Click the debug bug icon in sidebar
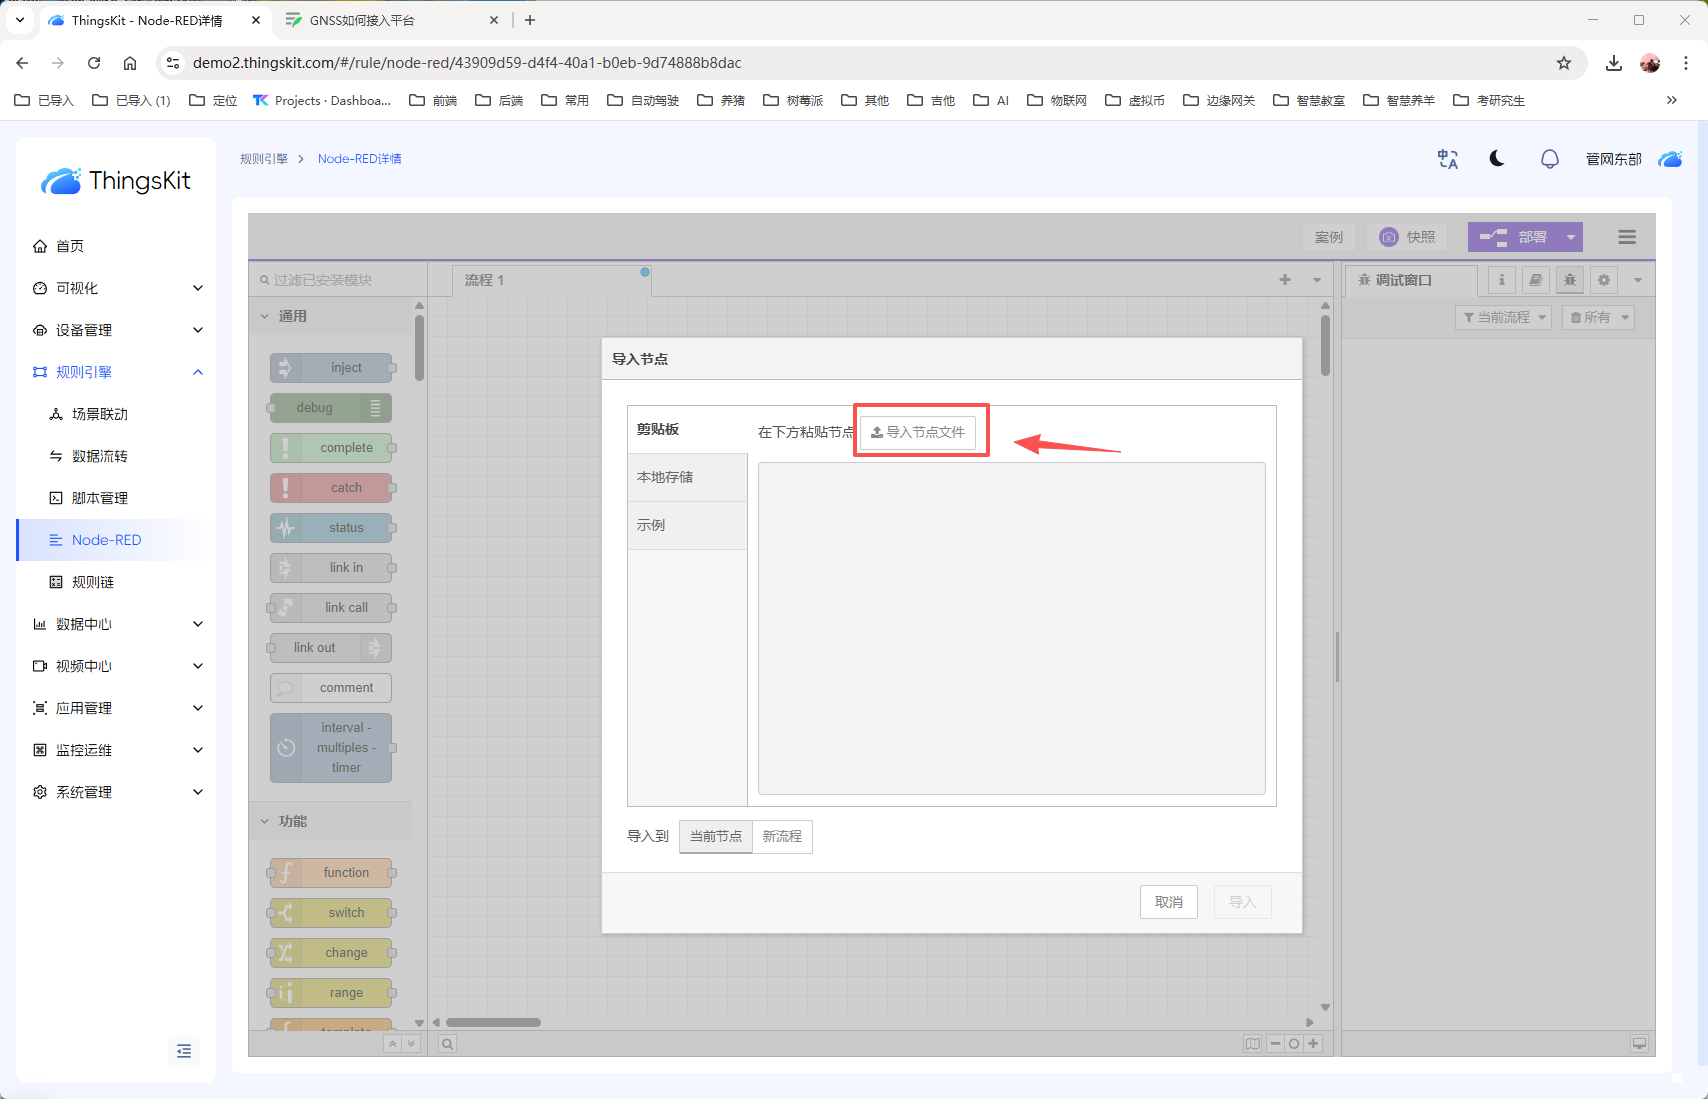The width and height of the screenshot is (1708, 1099). pyautogui.click(x=1570, y=280)
